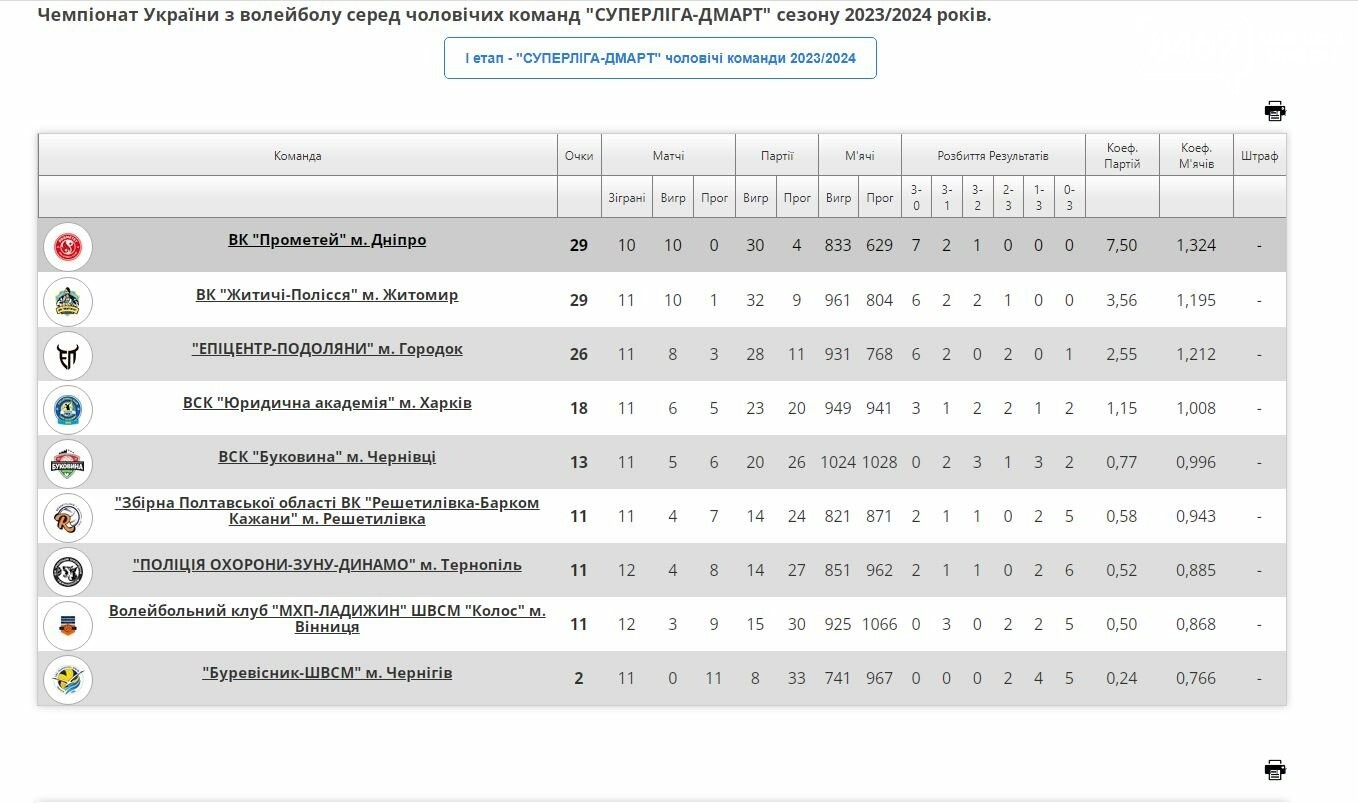Click the Bukovyna team logo
1358x803 pixels.
point(68,463)
